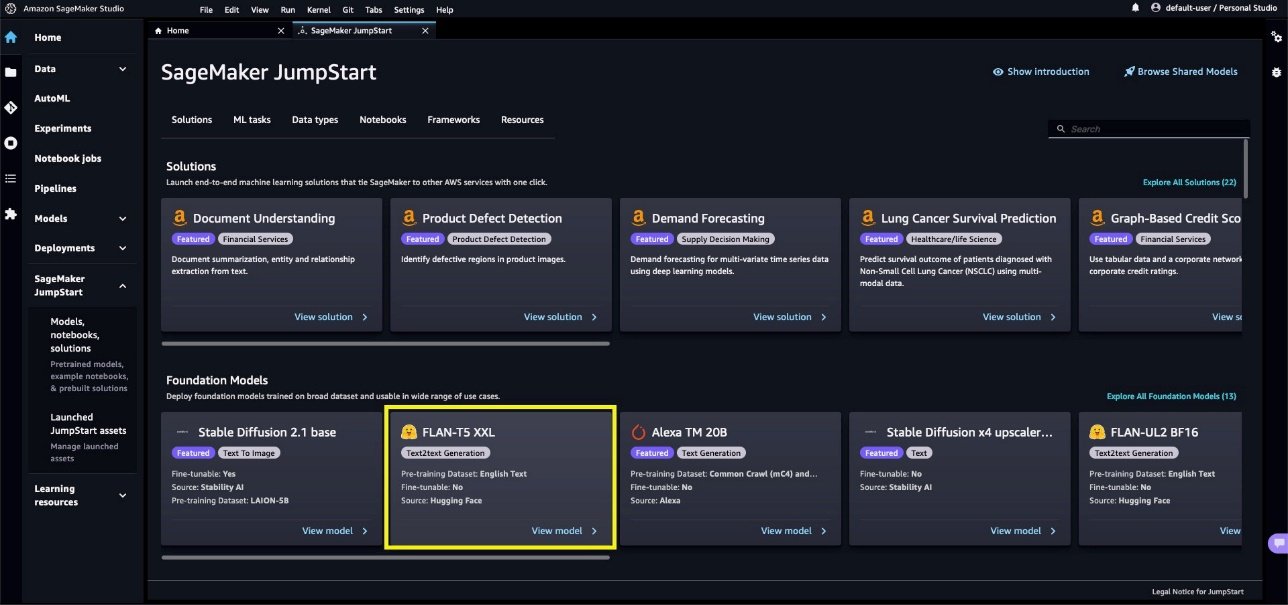Click Show introduction link
Screen dimensions: 1288x605
point(1048,72)
